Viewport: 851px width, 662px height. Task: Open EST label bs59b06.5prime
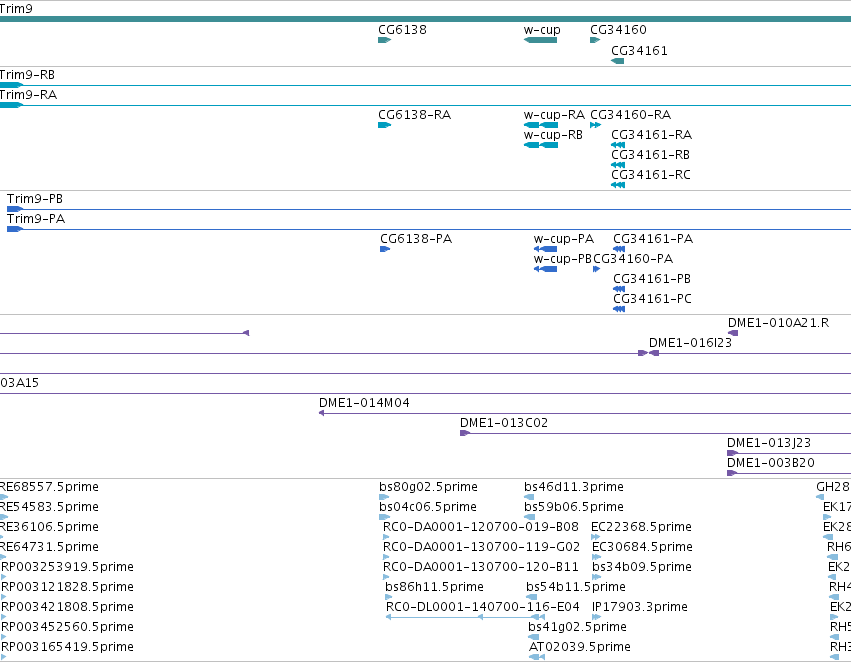point(574,507)
